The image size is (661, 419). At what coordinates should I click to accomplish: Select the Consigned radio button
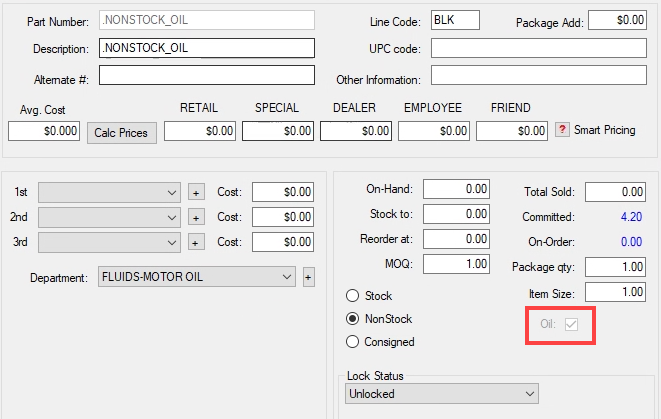coord(352,341)
